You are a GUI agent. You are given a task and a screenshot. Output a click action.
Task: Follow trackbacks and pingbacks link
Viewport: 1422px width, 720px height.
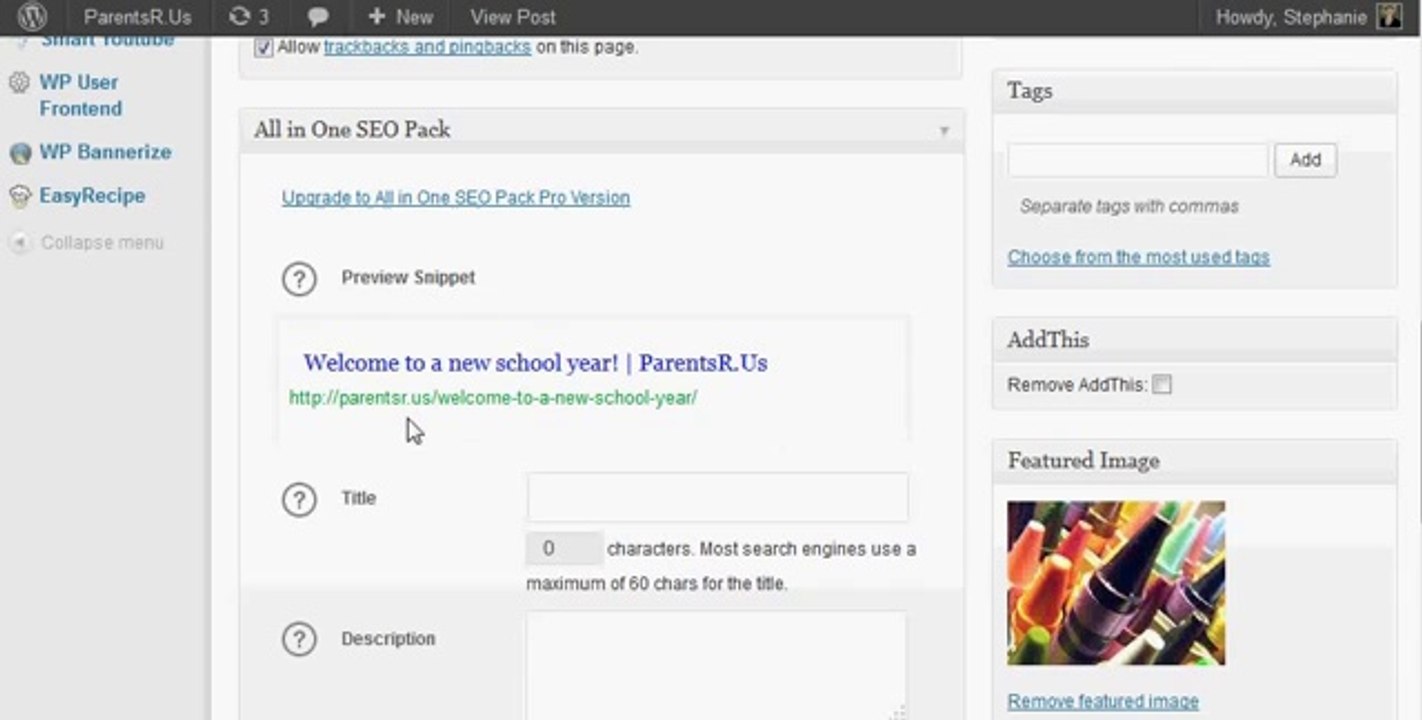pos(427,47)
